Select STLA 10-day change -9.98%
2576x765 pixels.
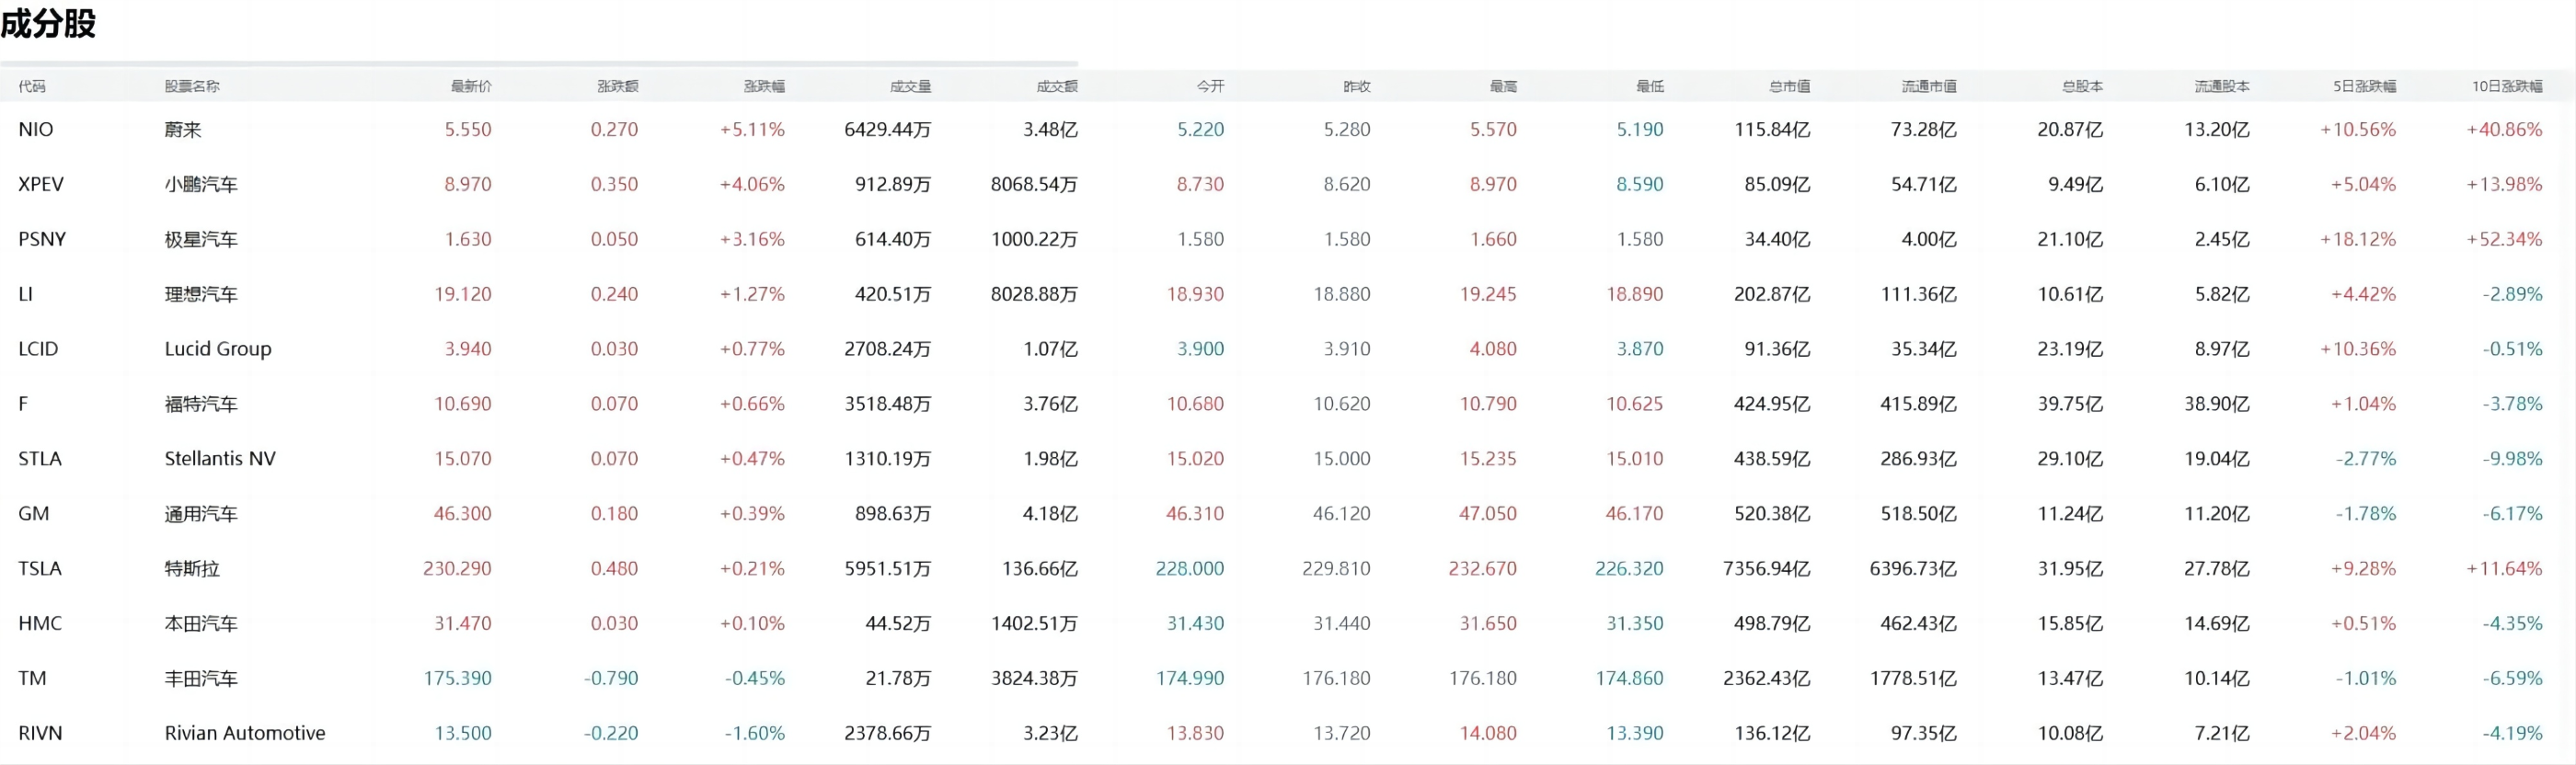coord(2512,459)
